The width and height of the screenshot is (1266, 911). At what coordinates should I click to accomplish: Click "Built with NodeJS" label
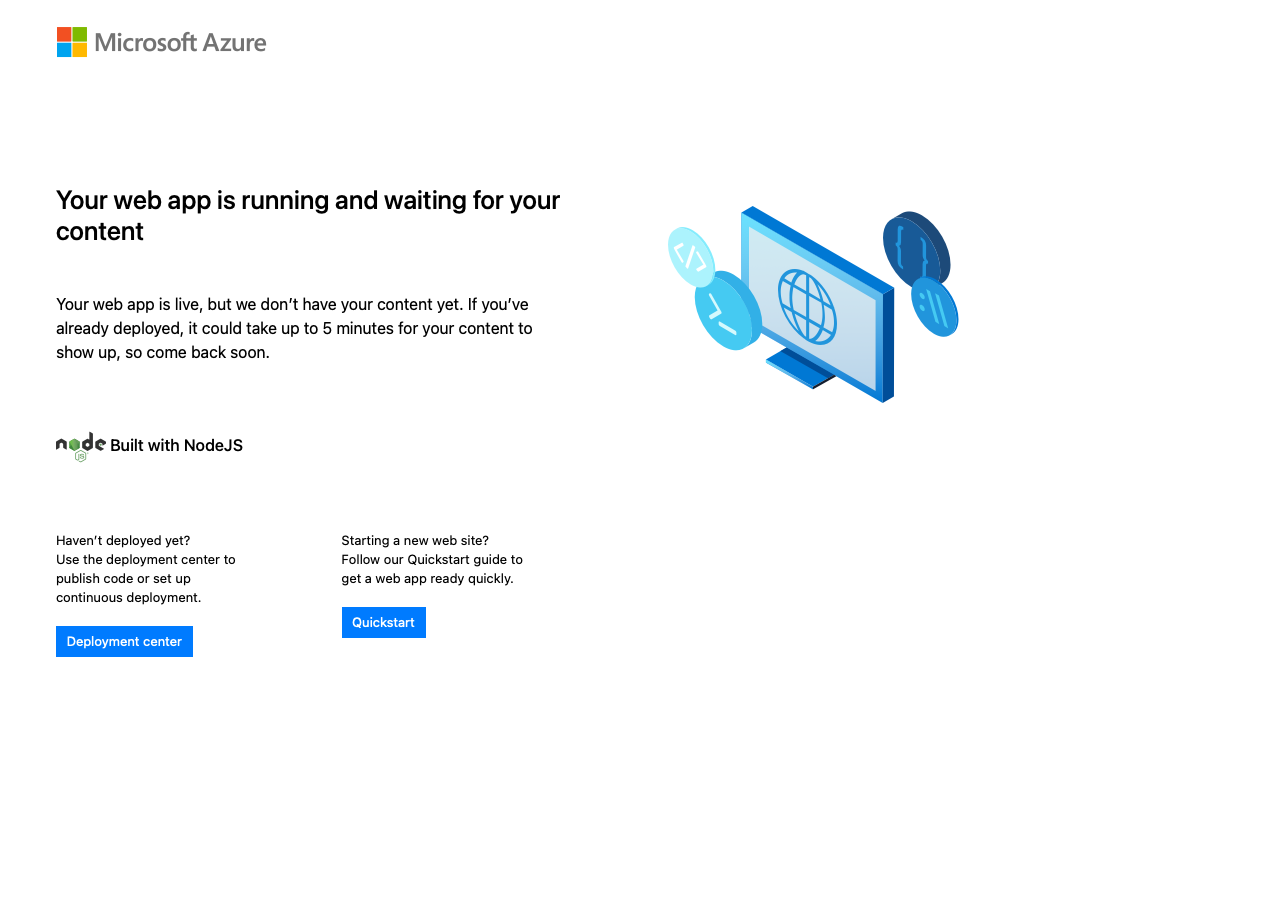pyautogui.click(x=176, y=446)
